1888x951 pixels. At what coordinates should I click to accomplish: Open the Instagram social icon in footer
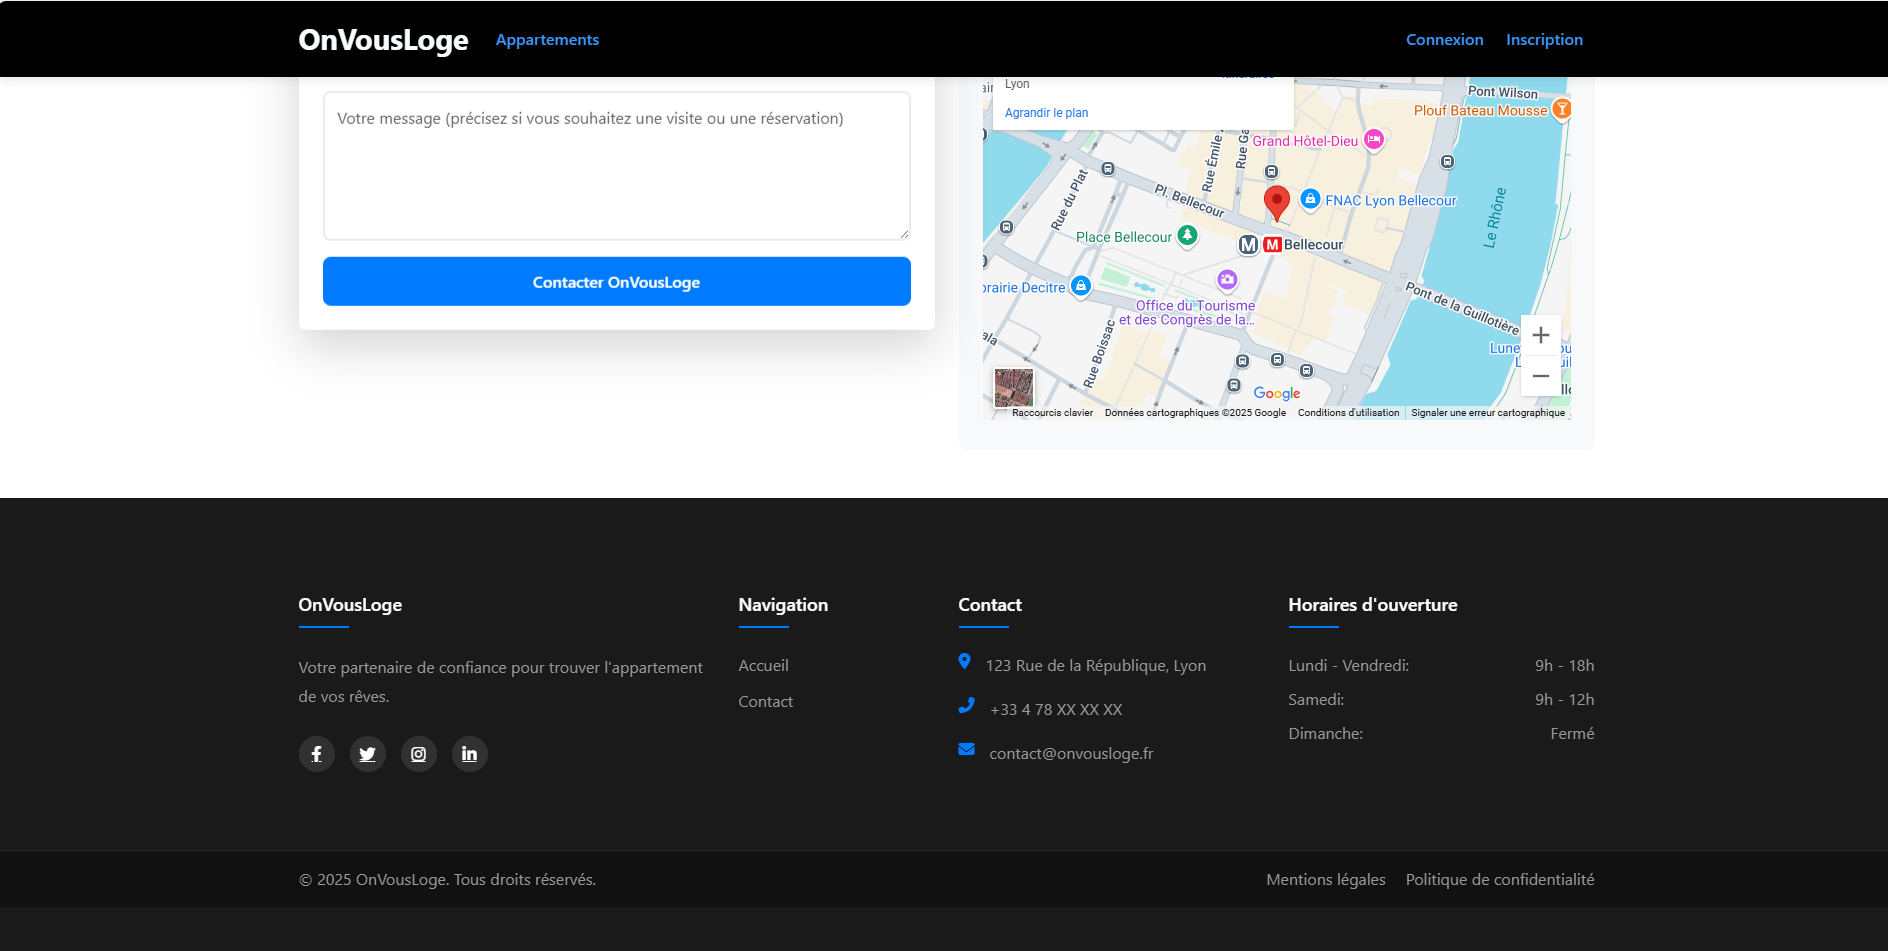pyautogui.click(x=418, y=754)
